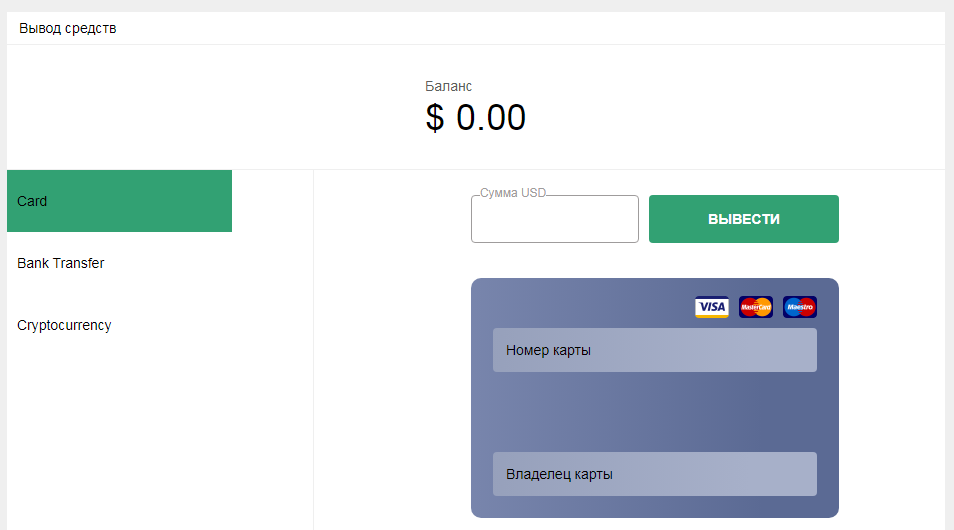Click the MasterCard logo icon
Viewport: 954px width, 530px height.
click(x=756, y=307)
